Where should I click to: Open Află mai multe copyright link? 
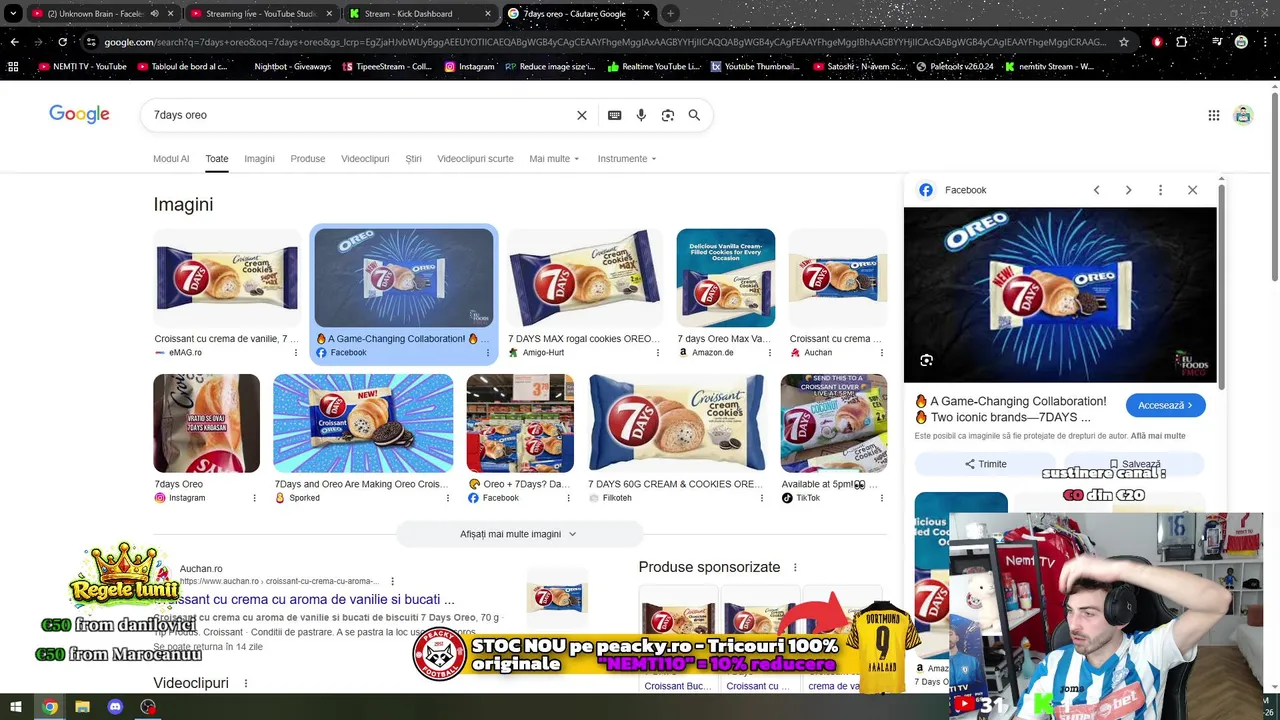coord(1158,436)
